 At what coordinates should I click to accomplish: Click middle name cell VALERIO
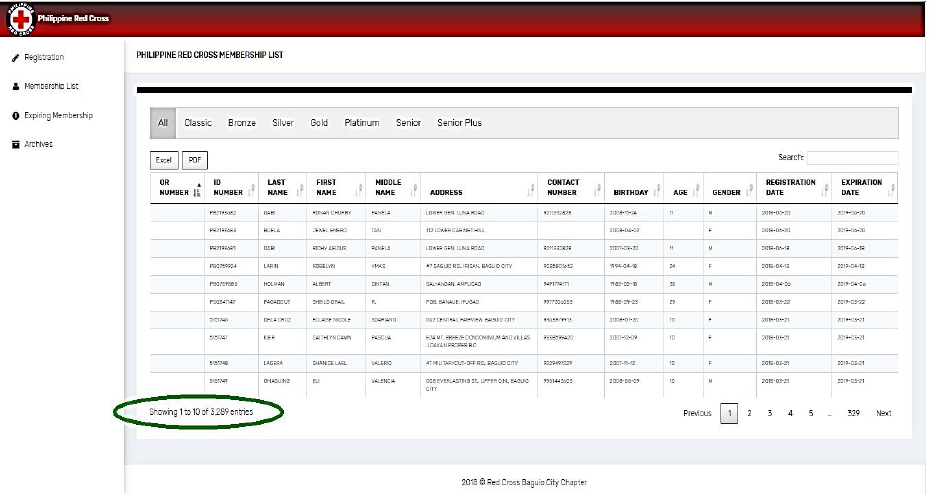382,363
